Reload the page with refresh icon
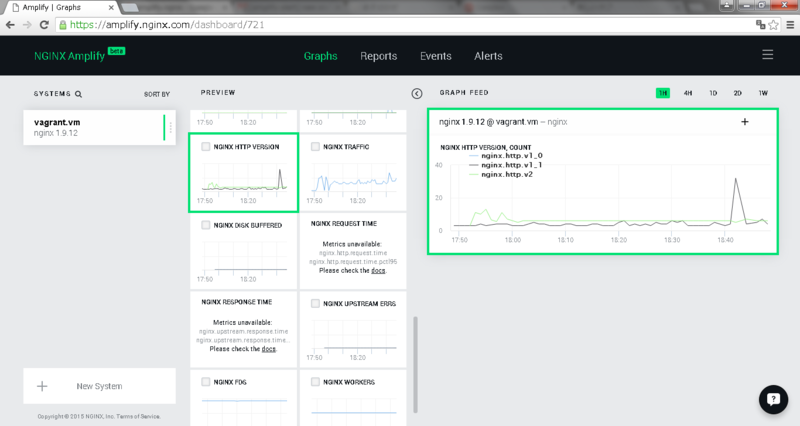Image resolution: width=800 pixels, height=426 pixels. (x=44, y=24)
